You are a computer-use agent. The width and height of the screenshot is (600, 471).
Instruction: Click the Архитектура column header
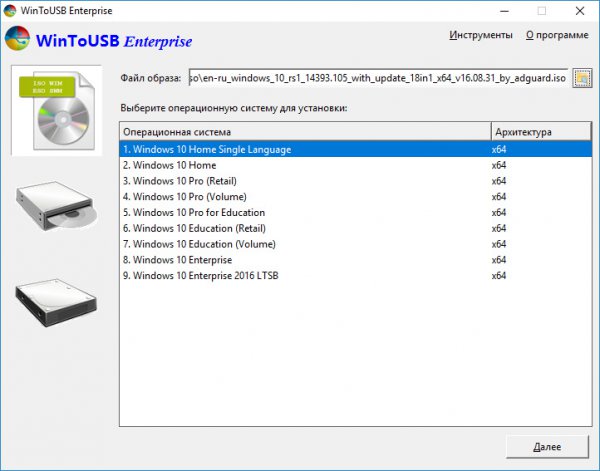pos(538,132)
